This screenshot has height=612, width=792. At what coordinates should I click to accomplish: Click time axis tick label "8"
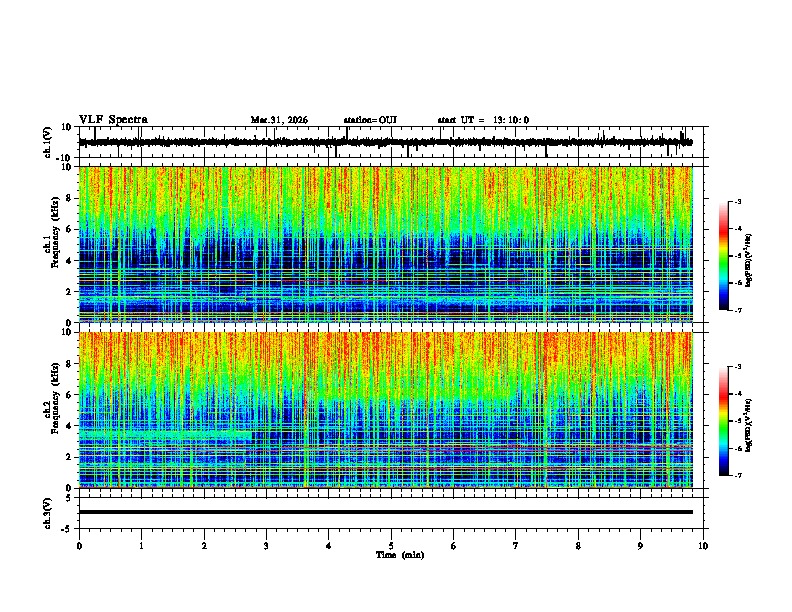[578, 546]
